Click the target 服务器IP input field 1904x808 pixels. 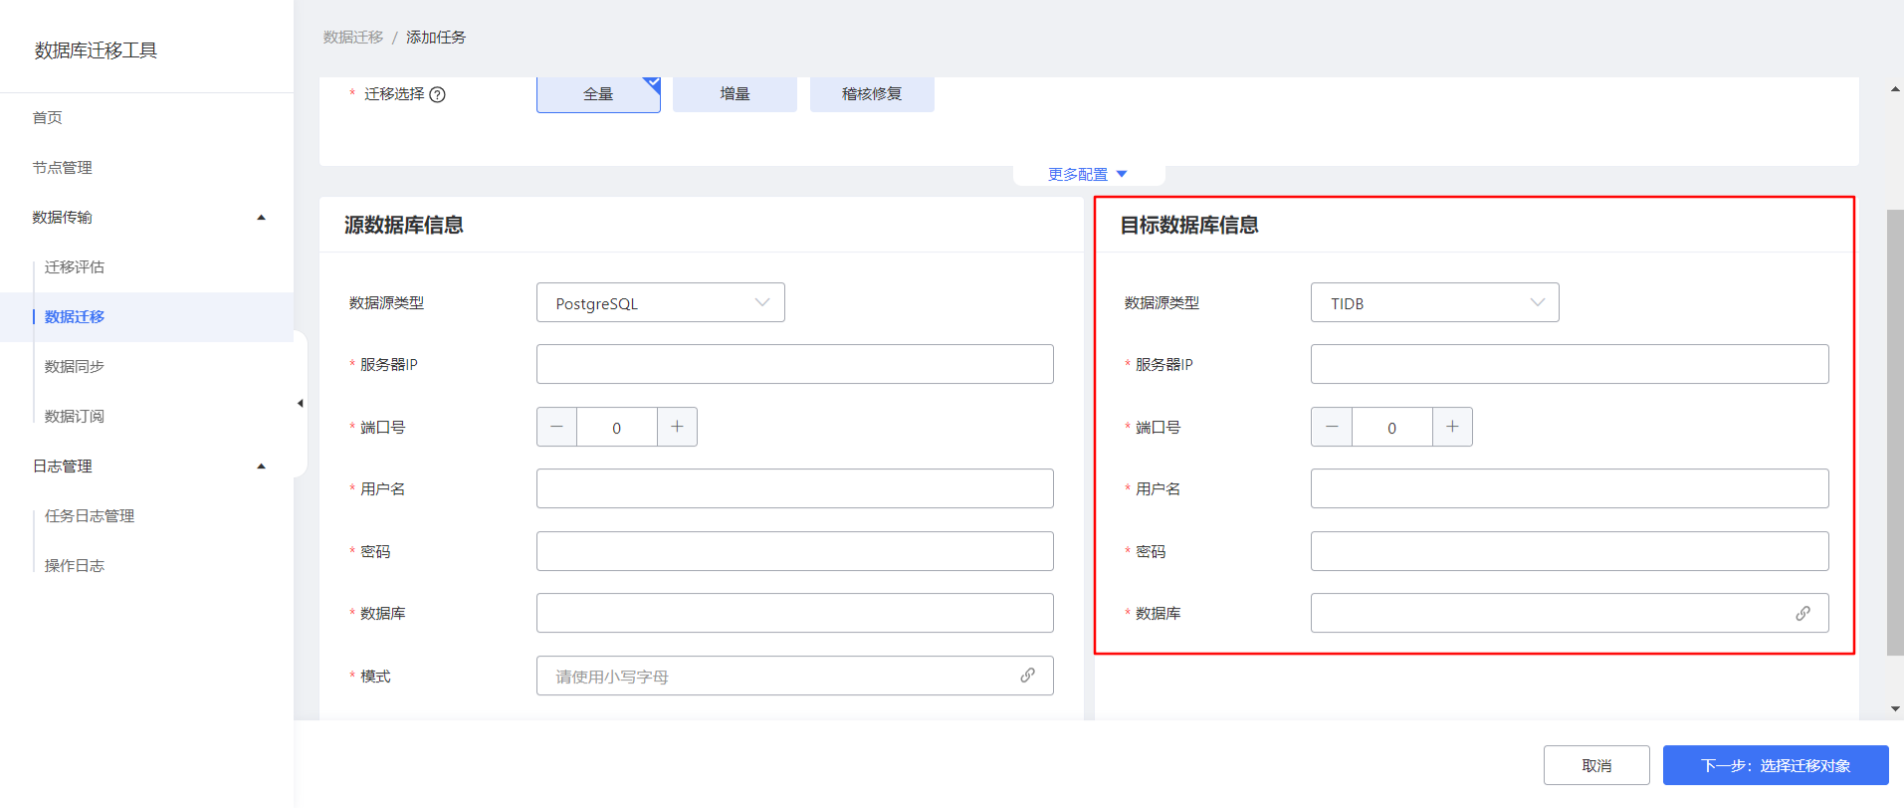pos(1570,364)
